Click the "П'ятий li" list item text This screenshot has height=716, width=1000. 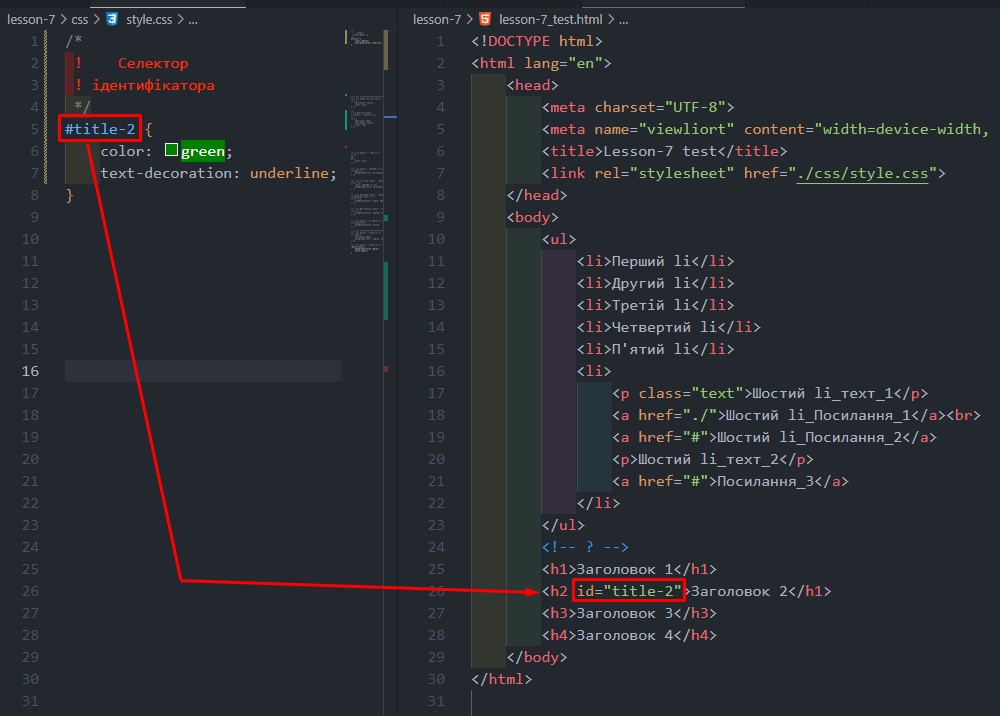click(x=651, y=349)
